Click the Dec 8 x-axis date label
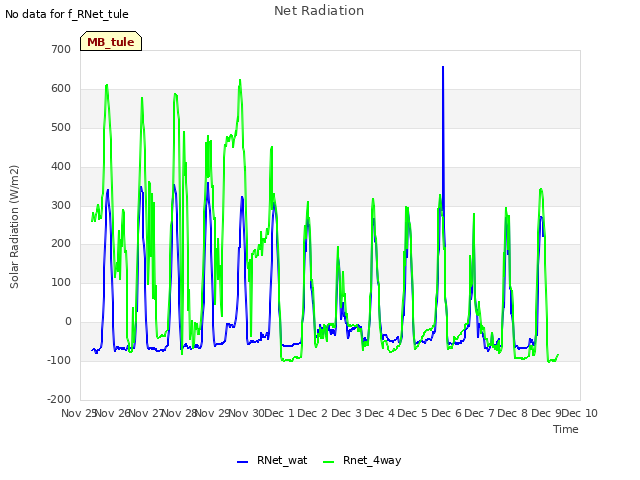The height and width of the screenshot is (480, 640). click(513, 413)
